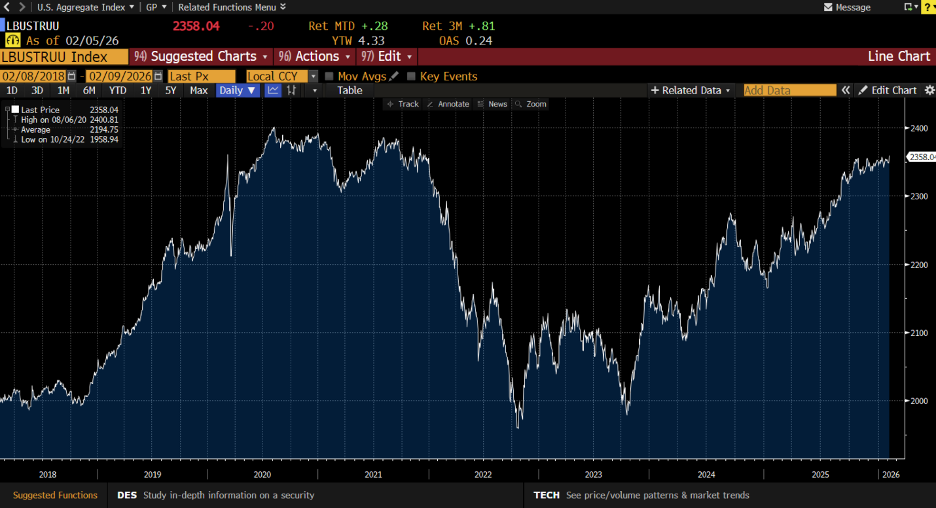Select the 1Y time range tab
Image resolution: width=936 pixels, height=508 pixels.
tap(146, 90)
